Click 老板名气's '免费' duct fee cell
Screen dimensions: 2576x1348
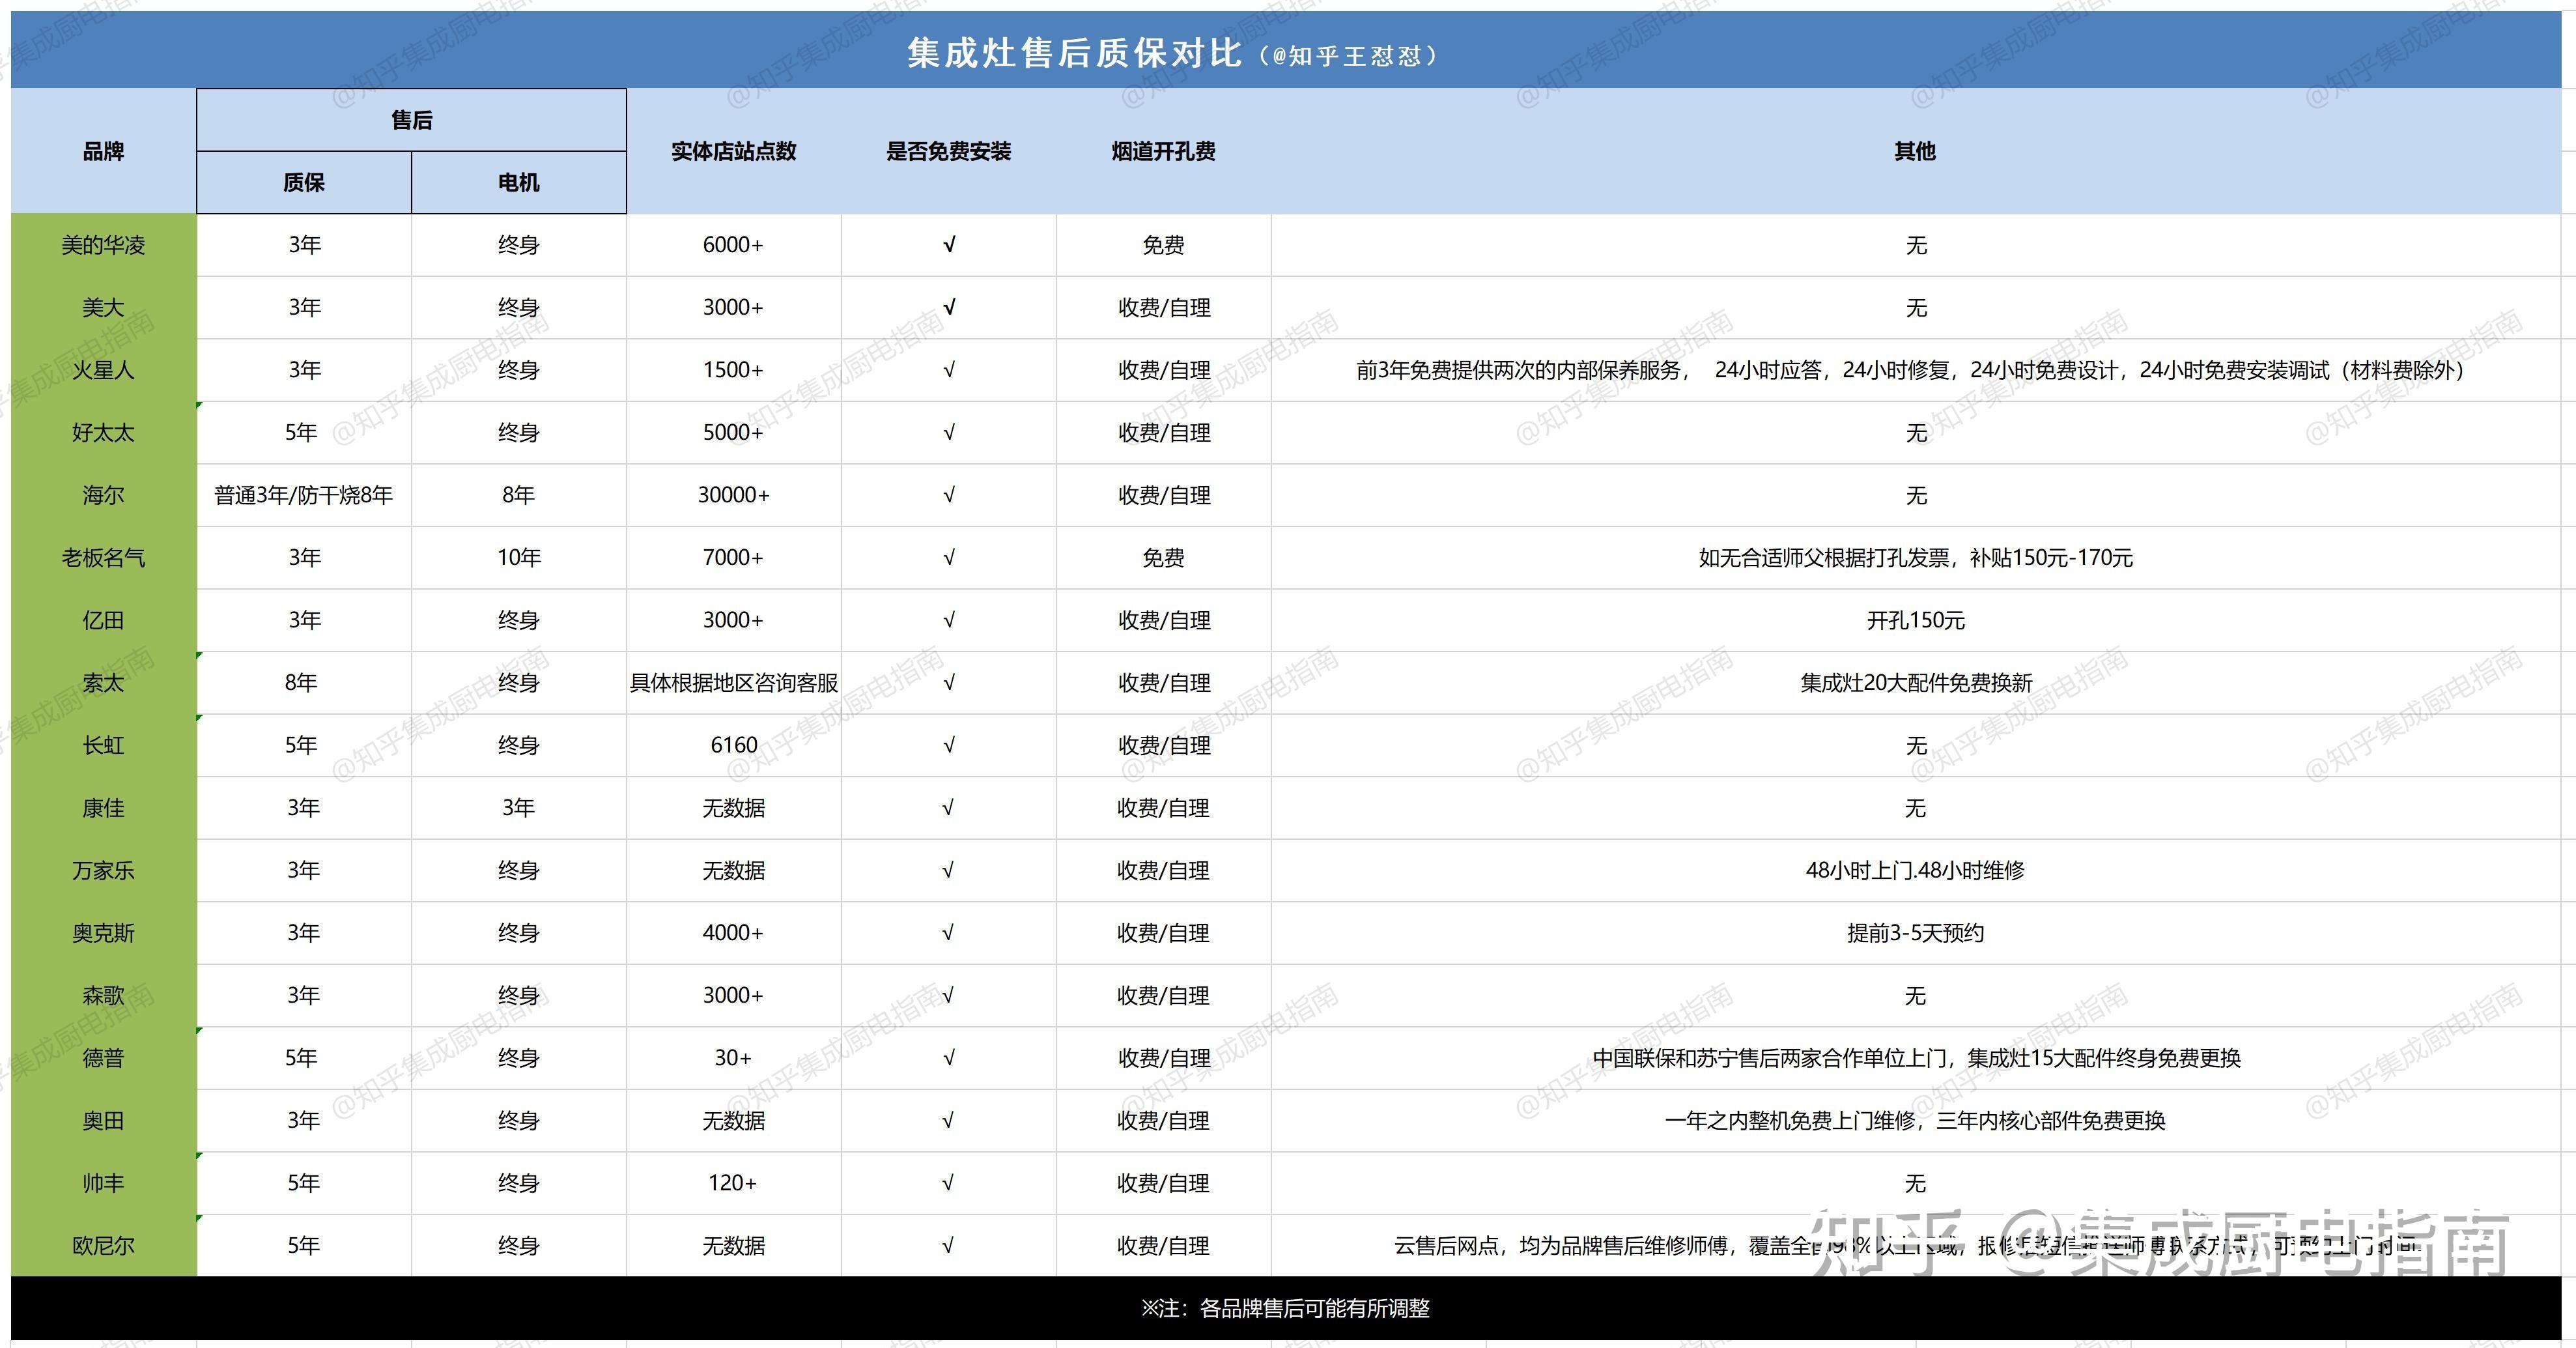[1163, 558]
